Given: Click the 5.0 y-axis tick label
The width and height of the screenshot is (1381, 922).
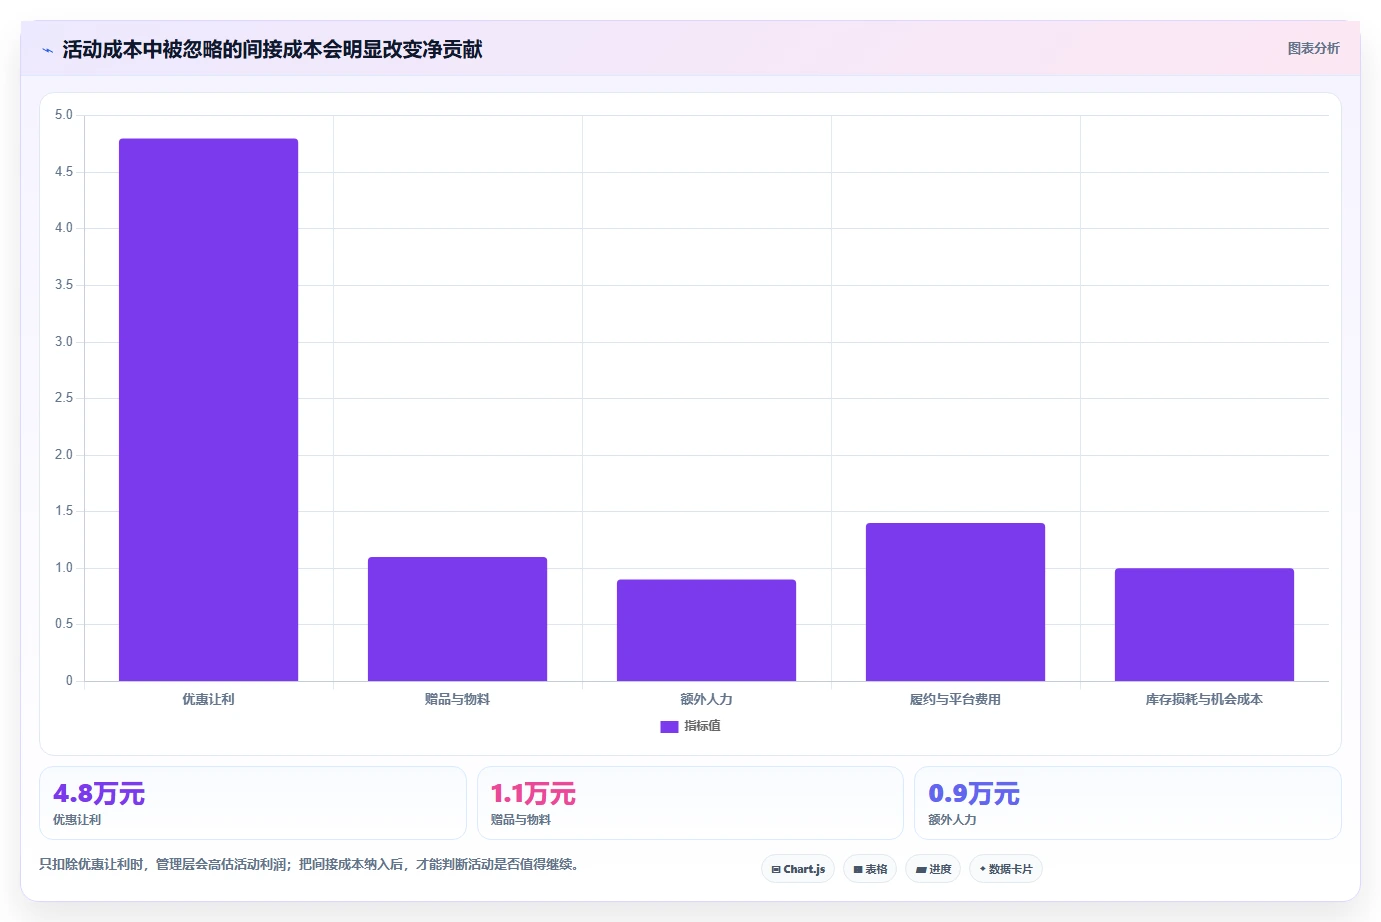Looking at the screenshot, I should [64, 115].
